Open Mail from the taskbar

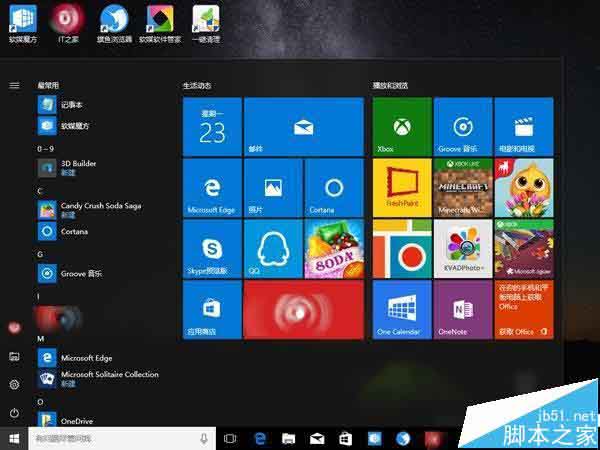coord(317,439)
